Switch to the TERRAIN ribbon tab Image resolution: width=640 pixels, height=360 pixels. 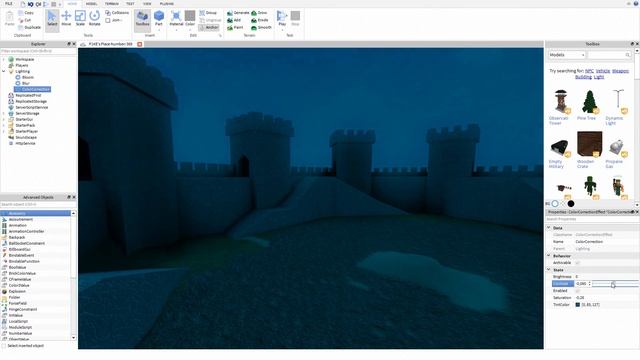112,4
